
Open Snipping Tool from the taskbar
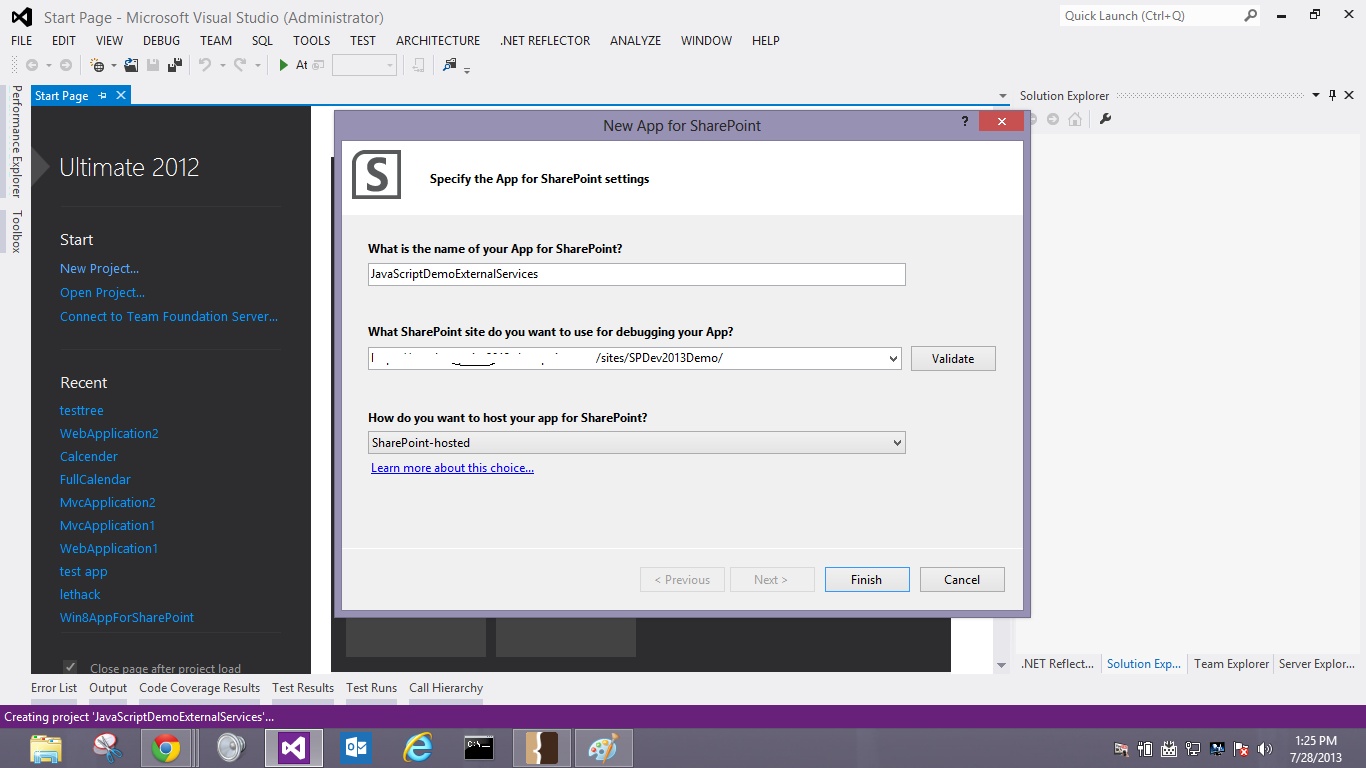(x=106, y=748)
